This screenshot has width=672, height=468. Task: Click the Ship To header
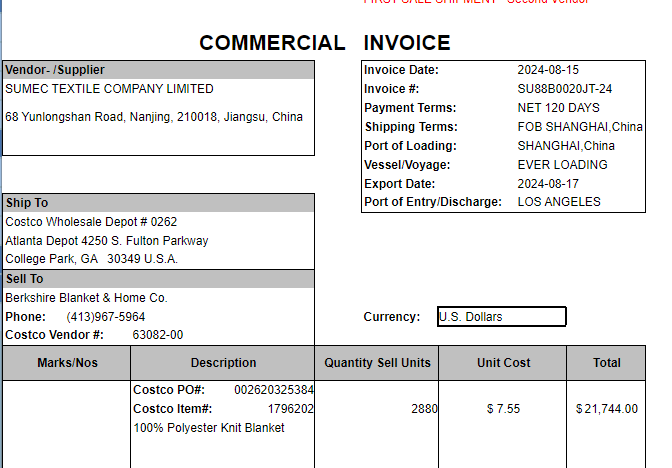point(159,203)
